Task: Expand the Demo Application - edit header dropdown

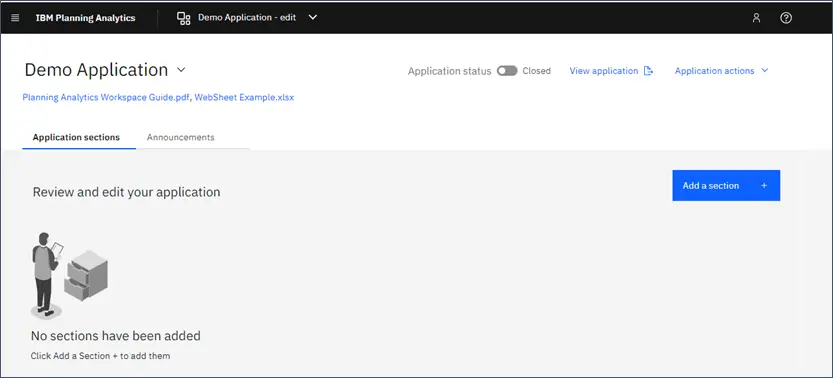Action: (x=313, y=17)
